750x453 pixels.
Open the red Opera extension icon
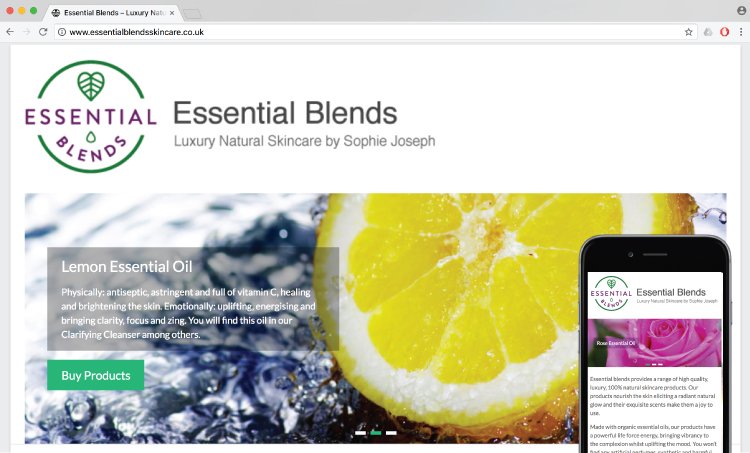click(725, 32)
